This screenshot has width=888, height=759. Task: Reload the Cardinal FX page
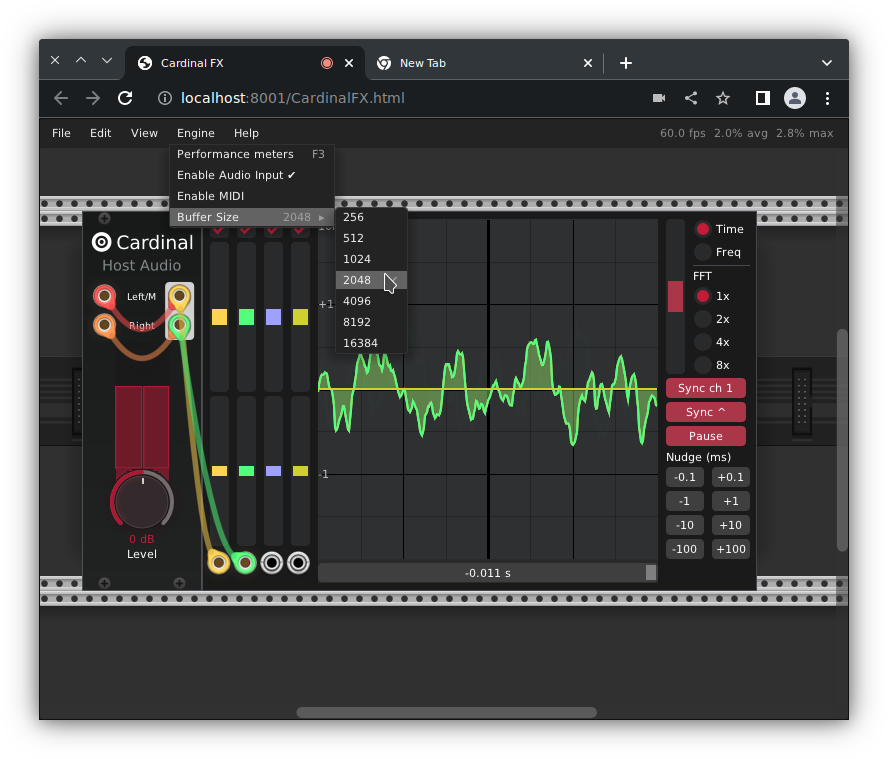[125, 98]
